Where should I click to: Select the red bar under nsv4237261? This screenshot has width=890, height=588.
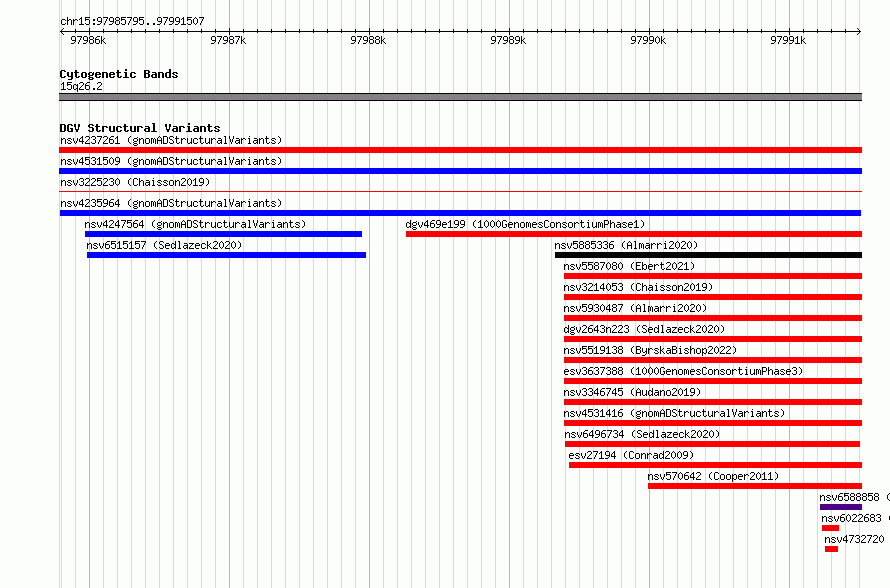pyautogui.click(x=460, y=150)
